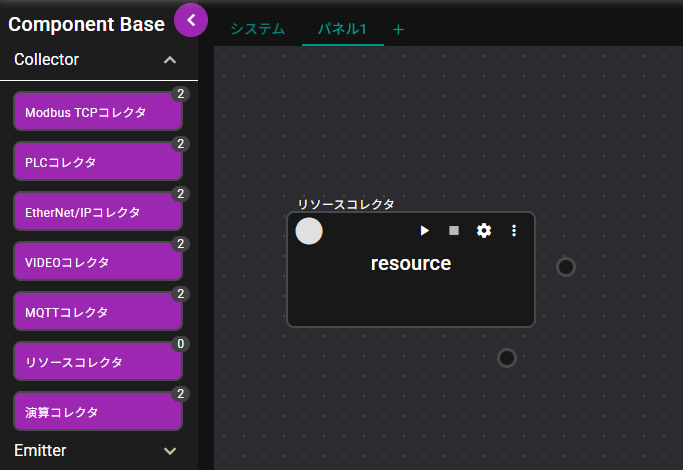Viewport: 683px width, 470px height.
Task: Open the resource node three-dot menu
Action: click(514, 231)
